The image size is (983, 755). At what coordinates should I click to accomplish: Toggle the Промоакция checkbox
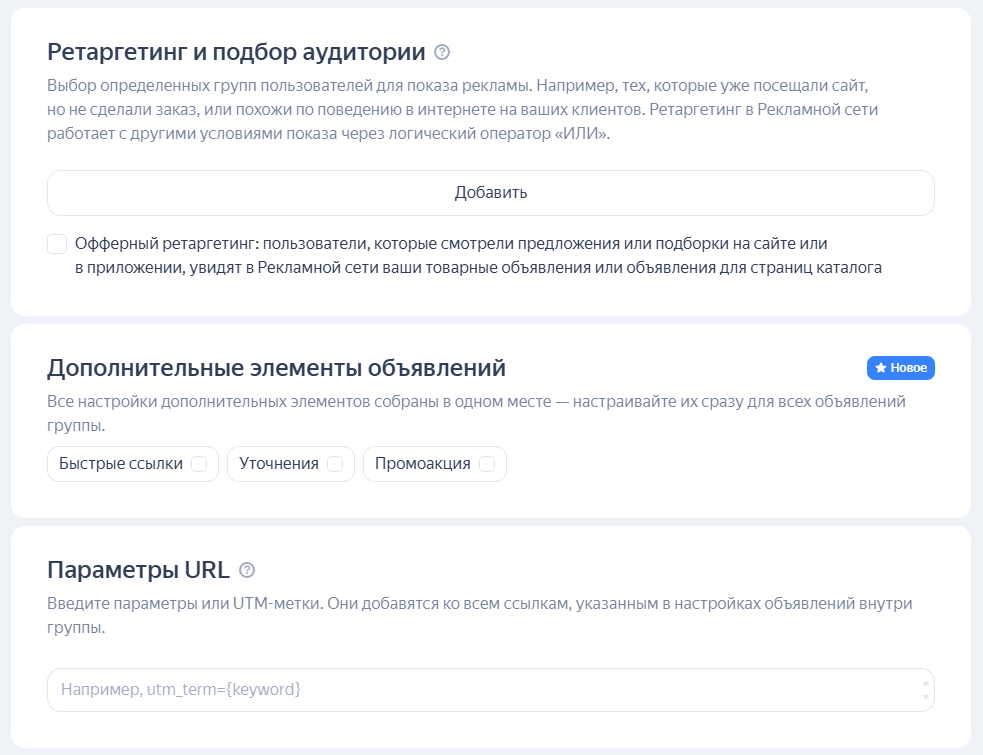point(487,464)
